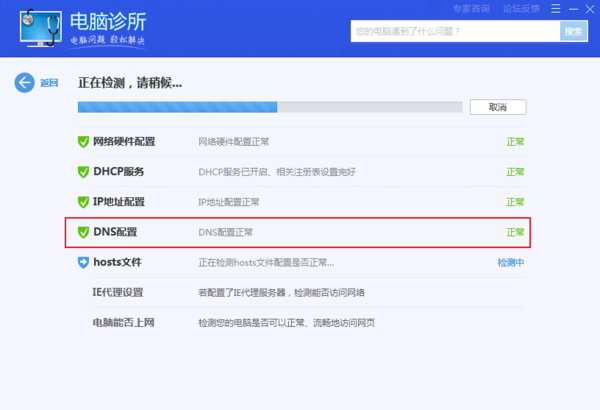Click the 正常 status on DNS配置 row
This screenshot has width=600, height=410.
point(515,232)
